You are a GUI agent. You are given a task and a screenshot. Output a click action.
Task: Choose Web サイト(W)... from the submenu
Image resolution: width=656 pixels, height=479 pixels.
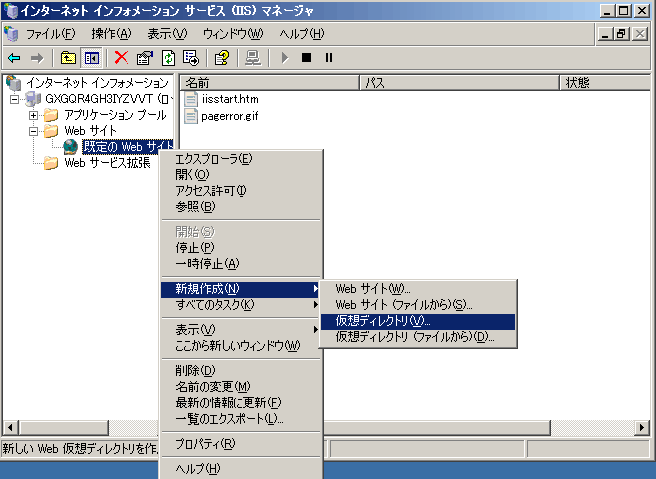pos(373,289)
